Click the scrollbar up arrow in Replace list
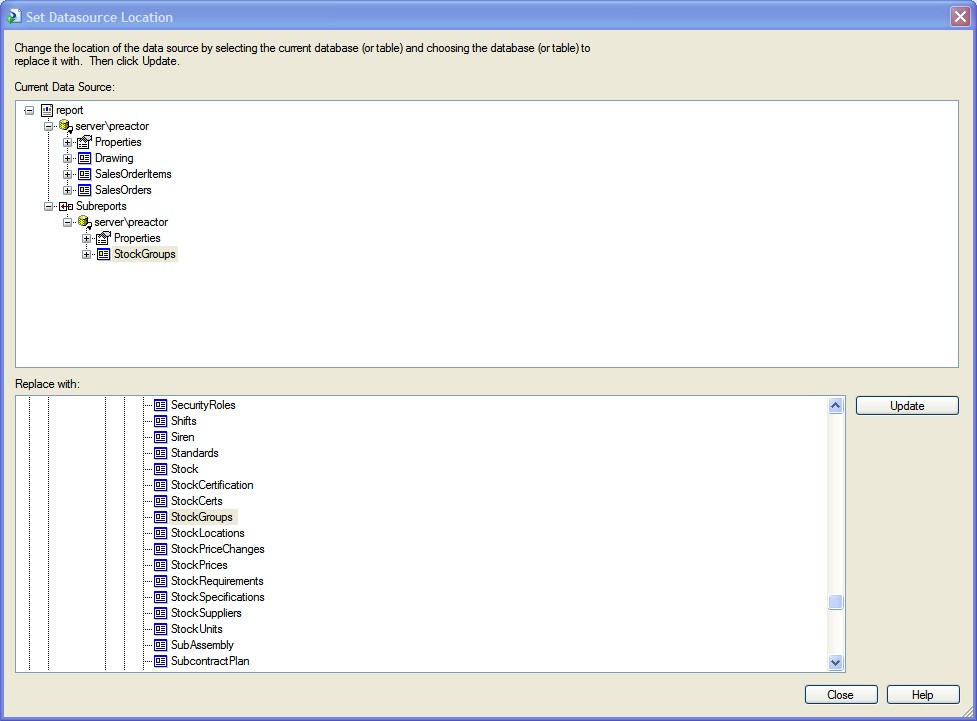 pos(836,406)
